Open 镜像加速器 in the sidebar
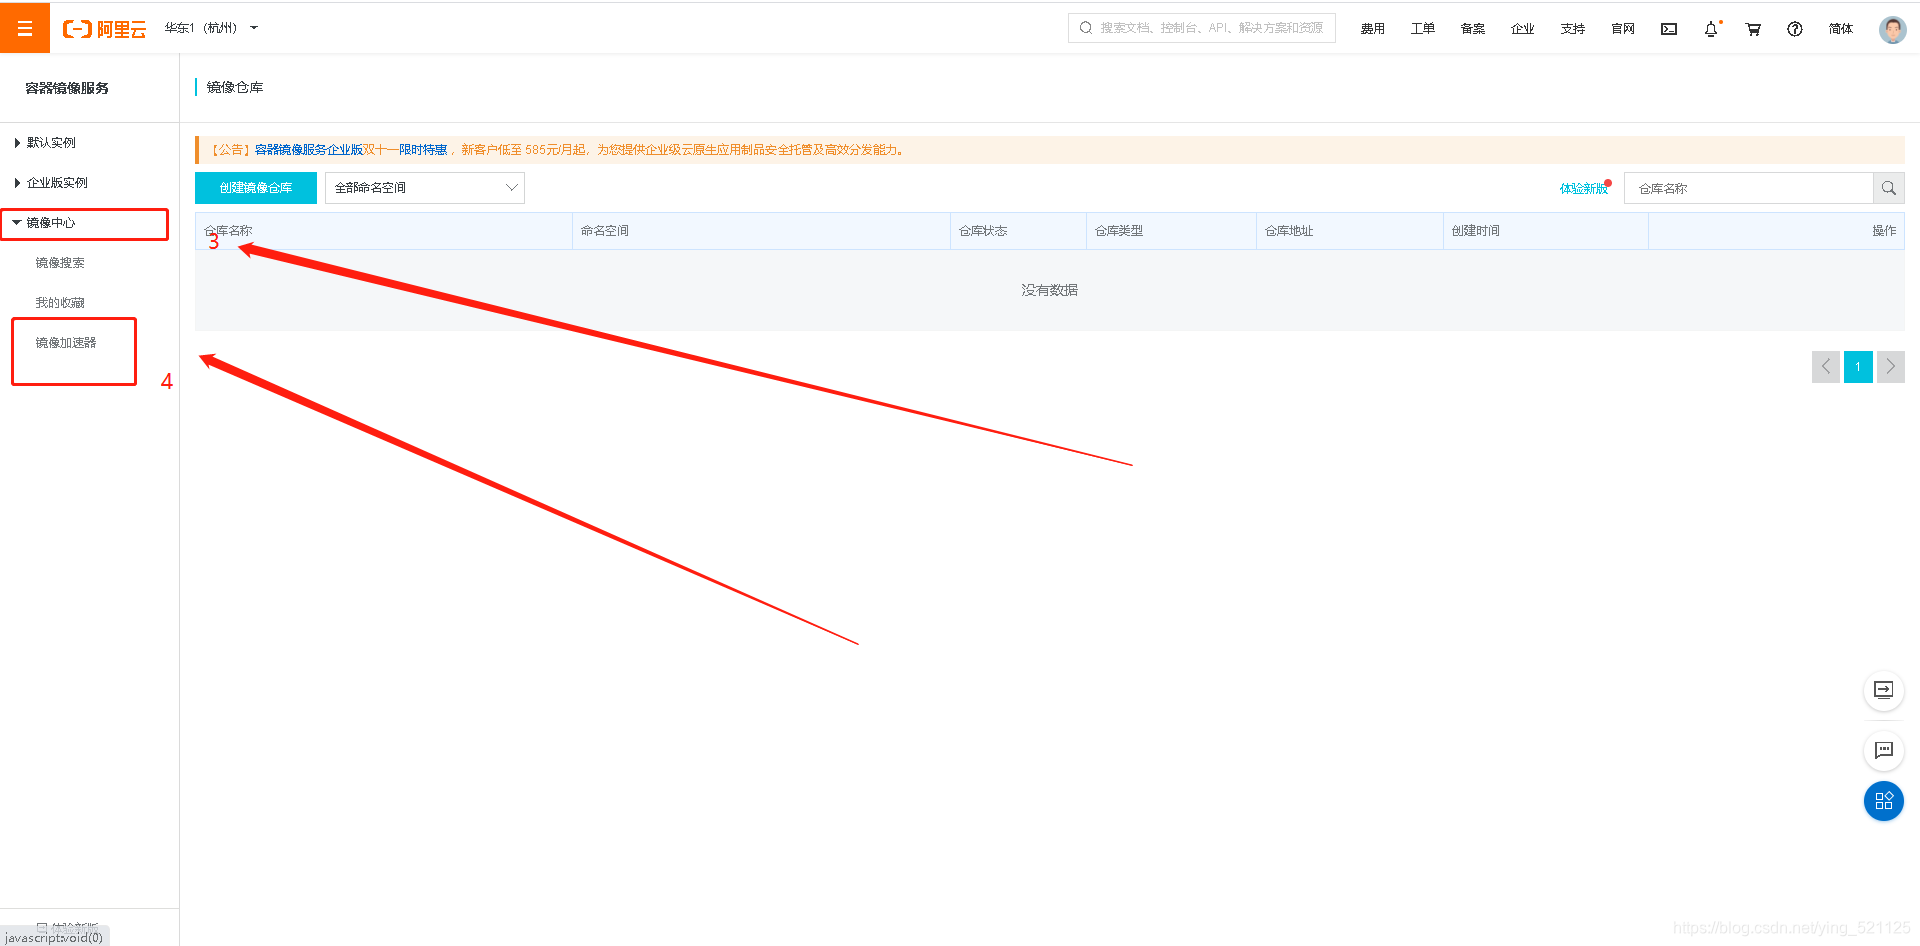The width and height of the screenshot is (1920, 946). coord(66,343)
